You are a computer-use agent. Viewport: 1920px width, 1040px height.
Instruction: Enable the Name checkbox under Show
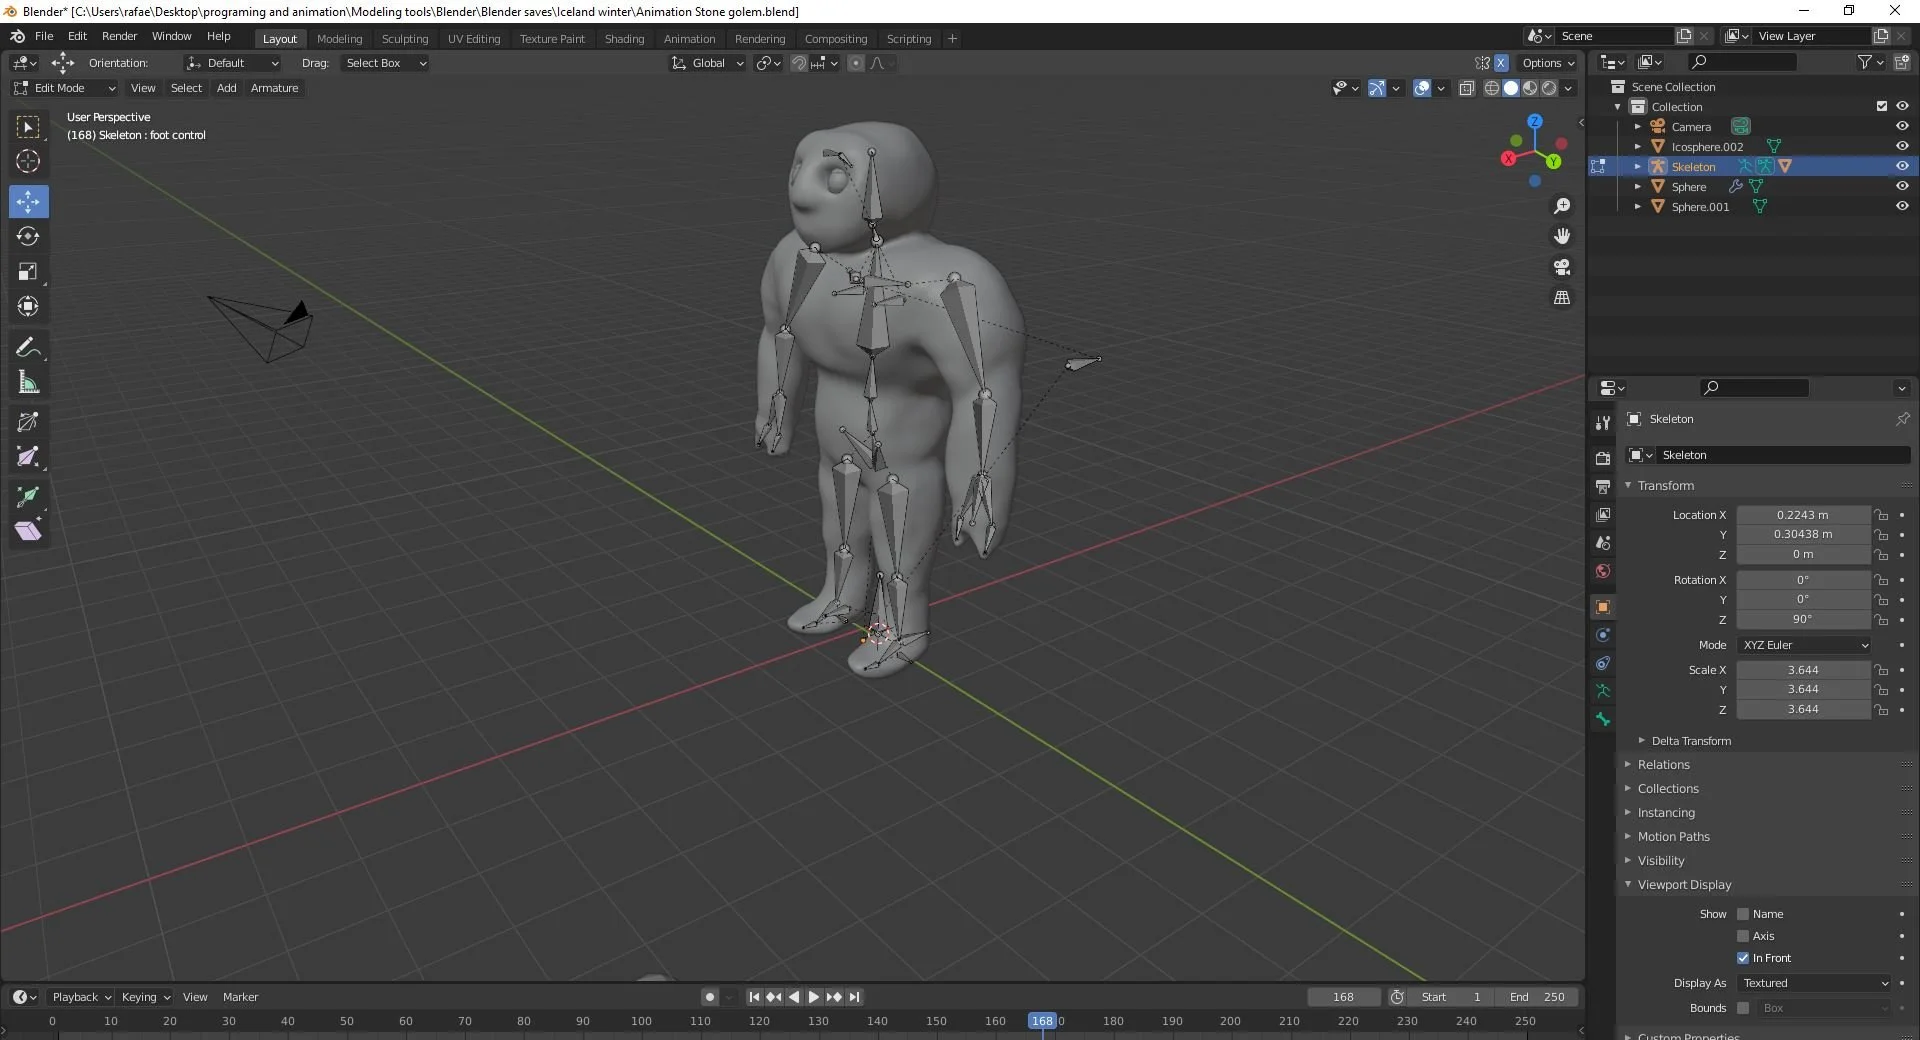[x=1744, y=913]
